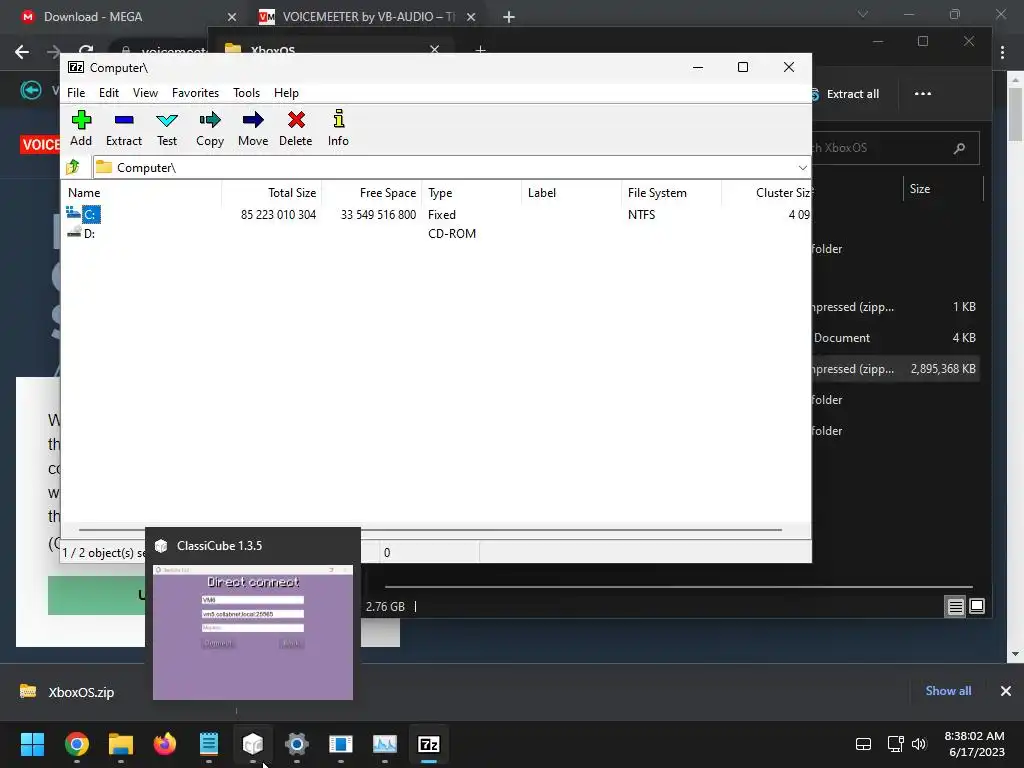The width and height of the screenshot is (1024, 768).
Task: Click Extract all in File Explorer
Action: coord(845,94)
